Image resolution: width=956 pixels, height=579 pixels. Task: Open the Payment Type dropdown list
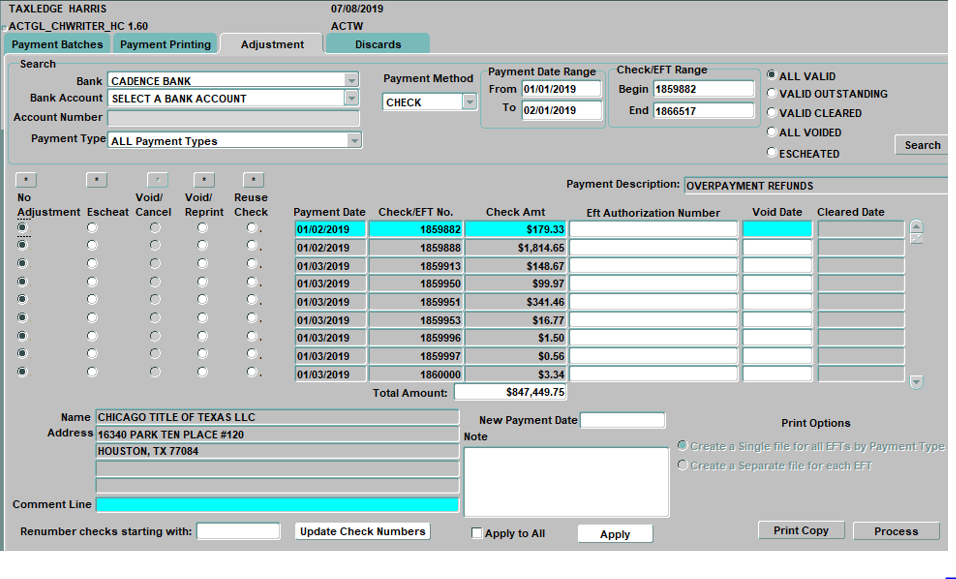(x=354, y=141)
